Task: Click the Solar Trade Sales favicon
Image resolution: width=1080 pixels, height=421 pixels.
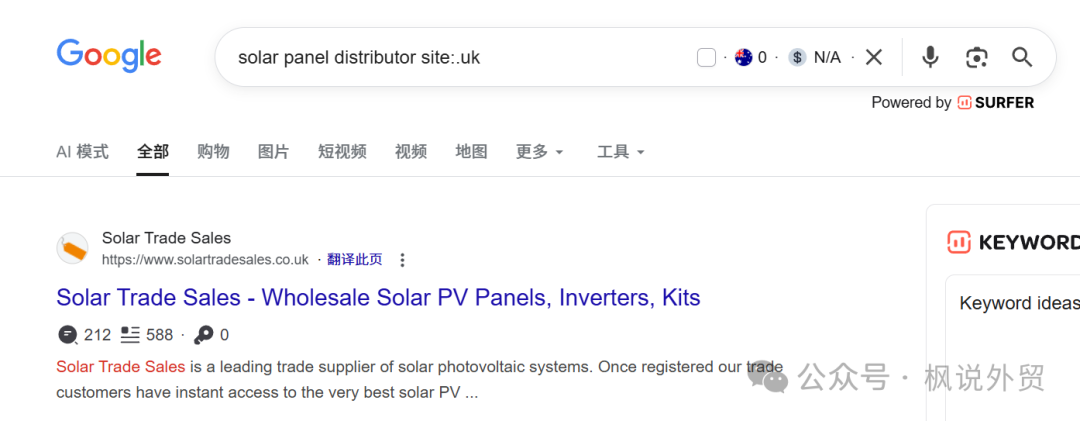Action: point(72,248)
